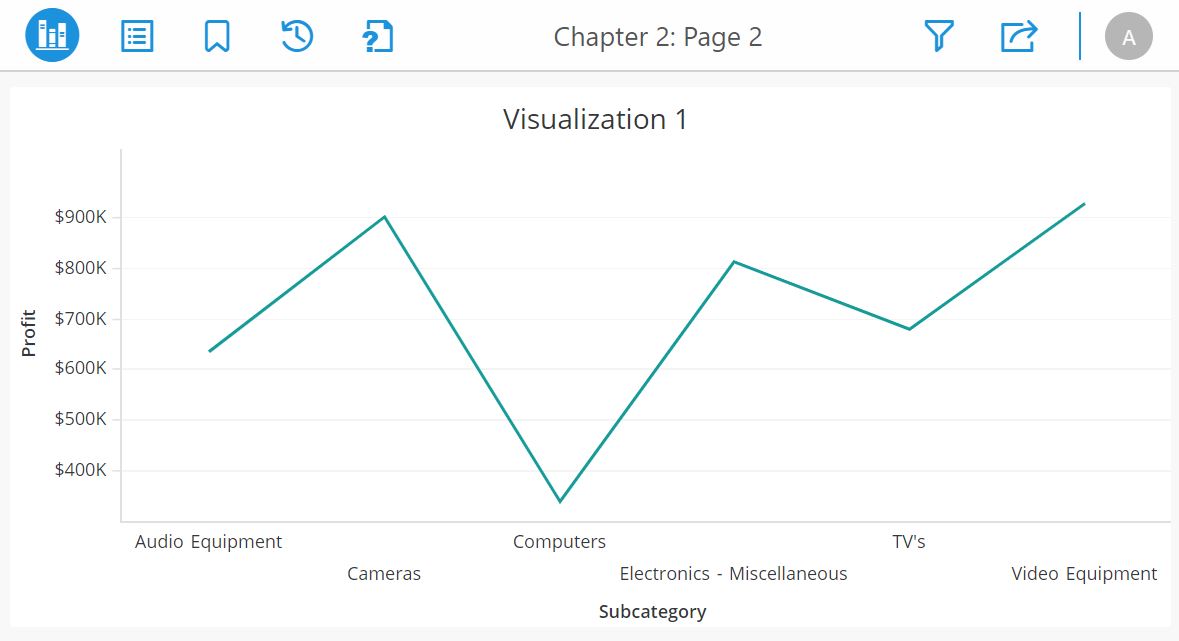Open the filter funnel icon

point(938,35)
